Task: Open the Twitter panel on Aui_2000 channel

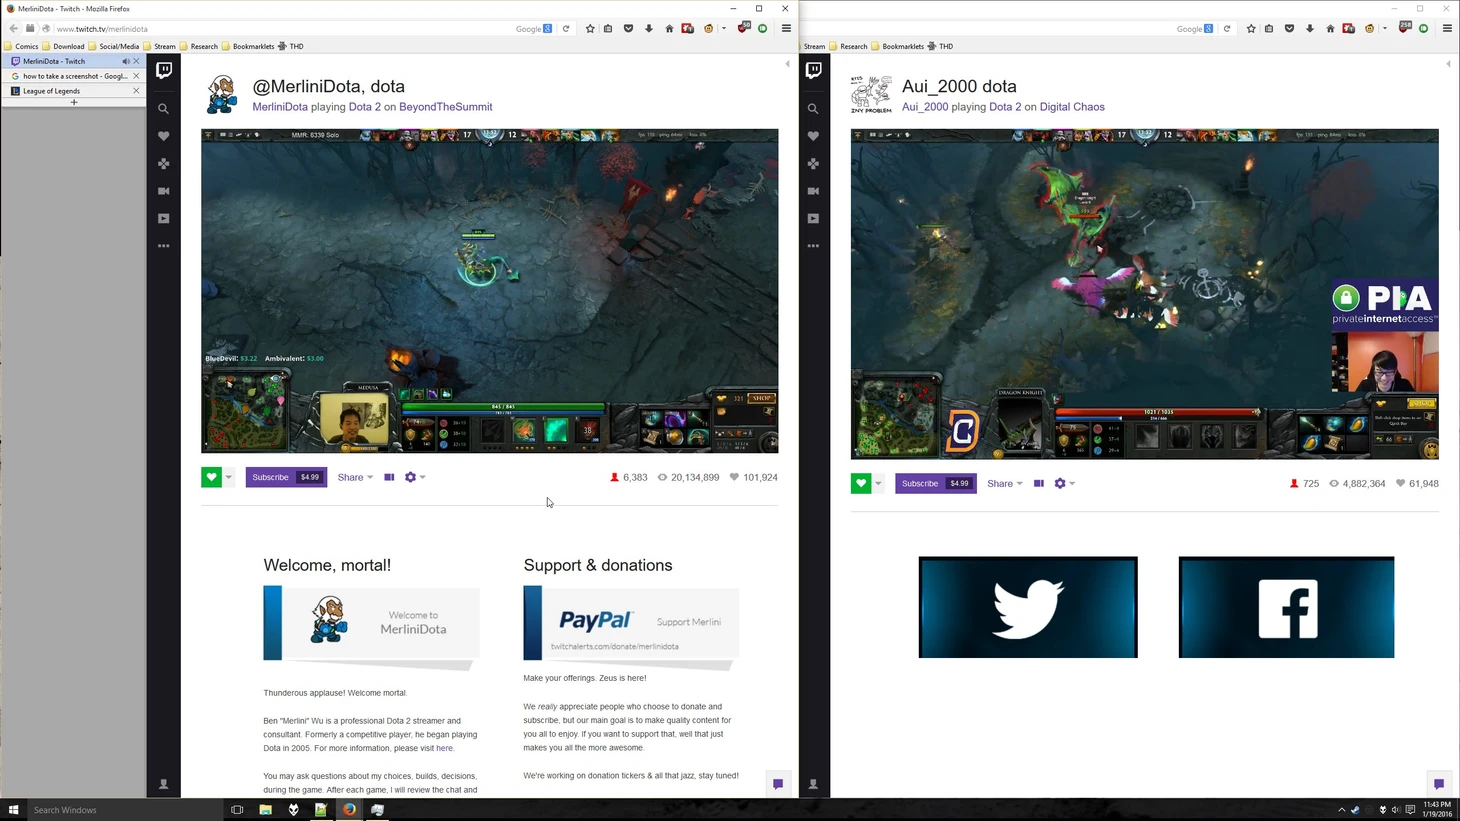Action: click(1028, 607)
